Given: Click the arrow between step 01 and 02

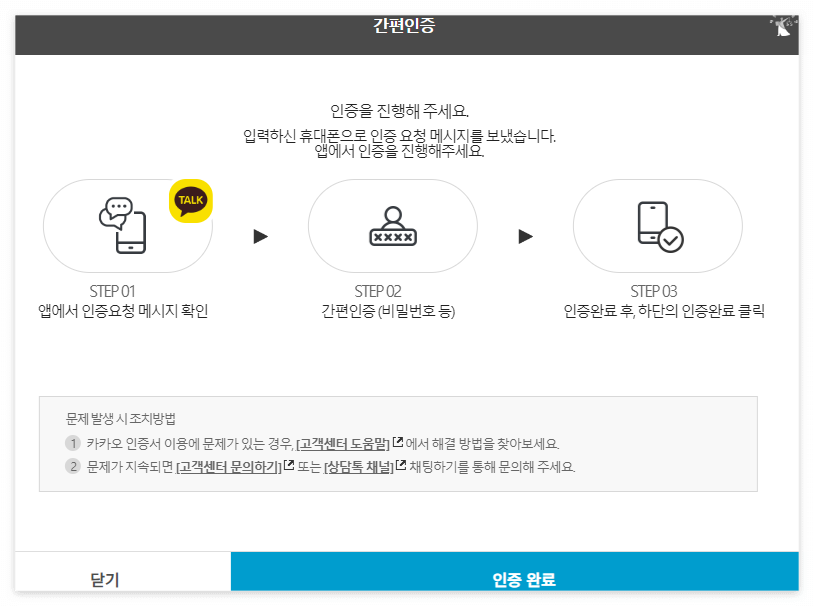Looking at the screenshot, I should coord(261,237).
